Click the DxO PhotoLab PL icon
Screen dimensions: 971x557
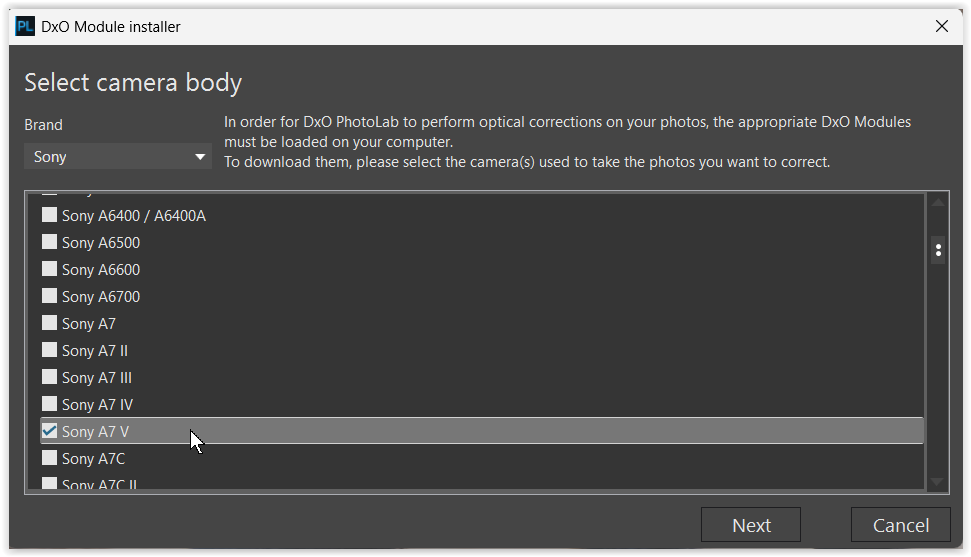tap(25, 27)
